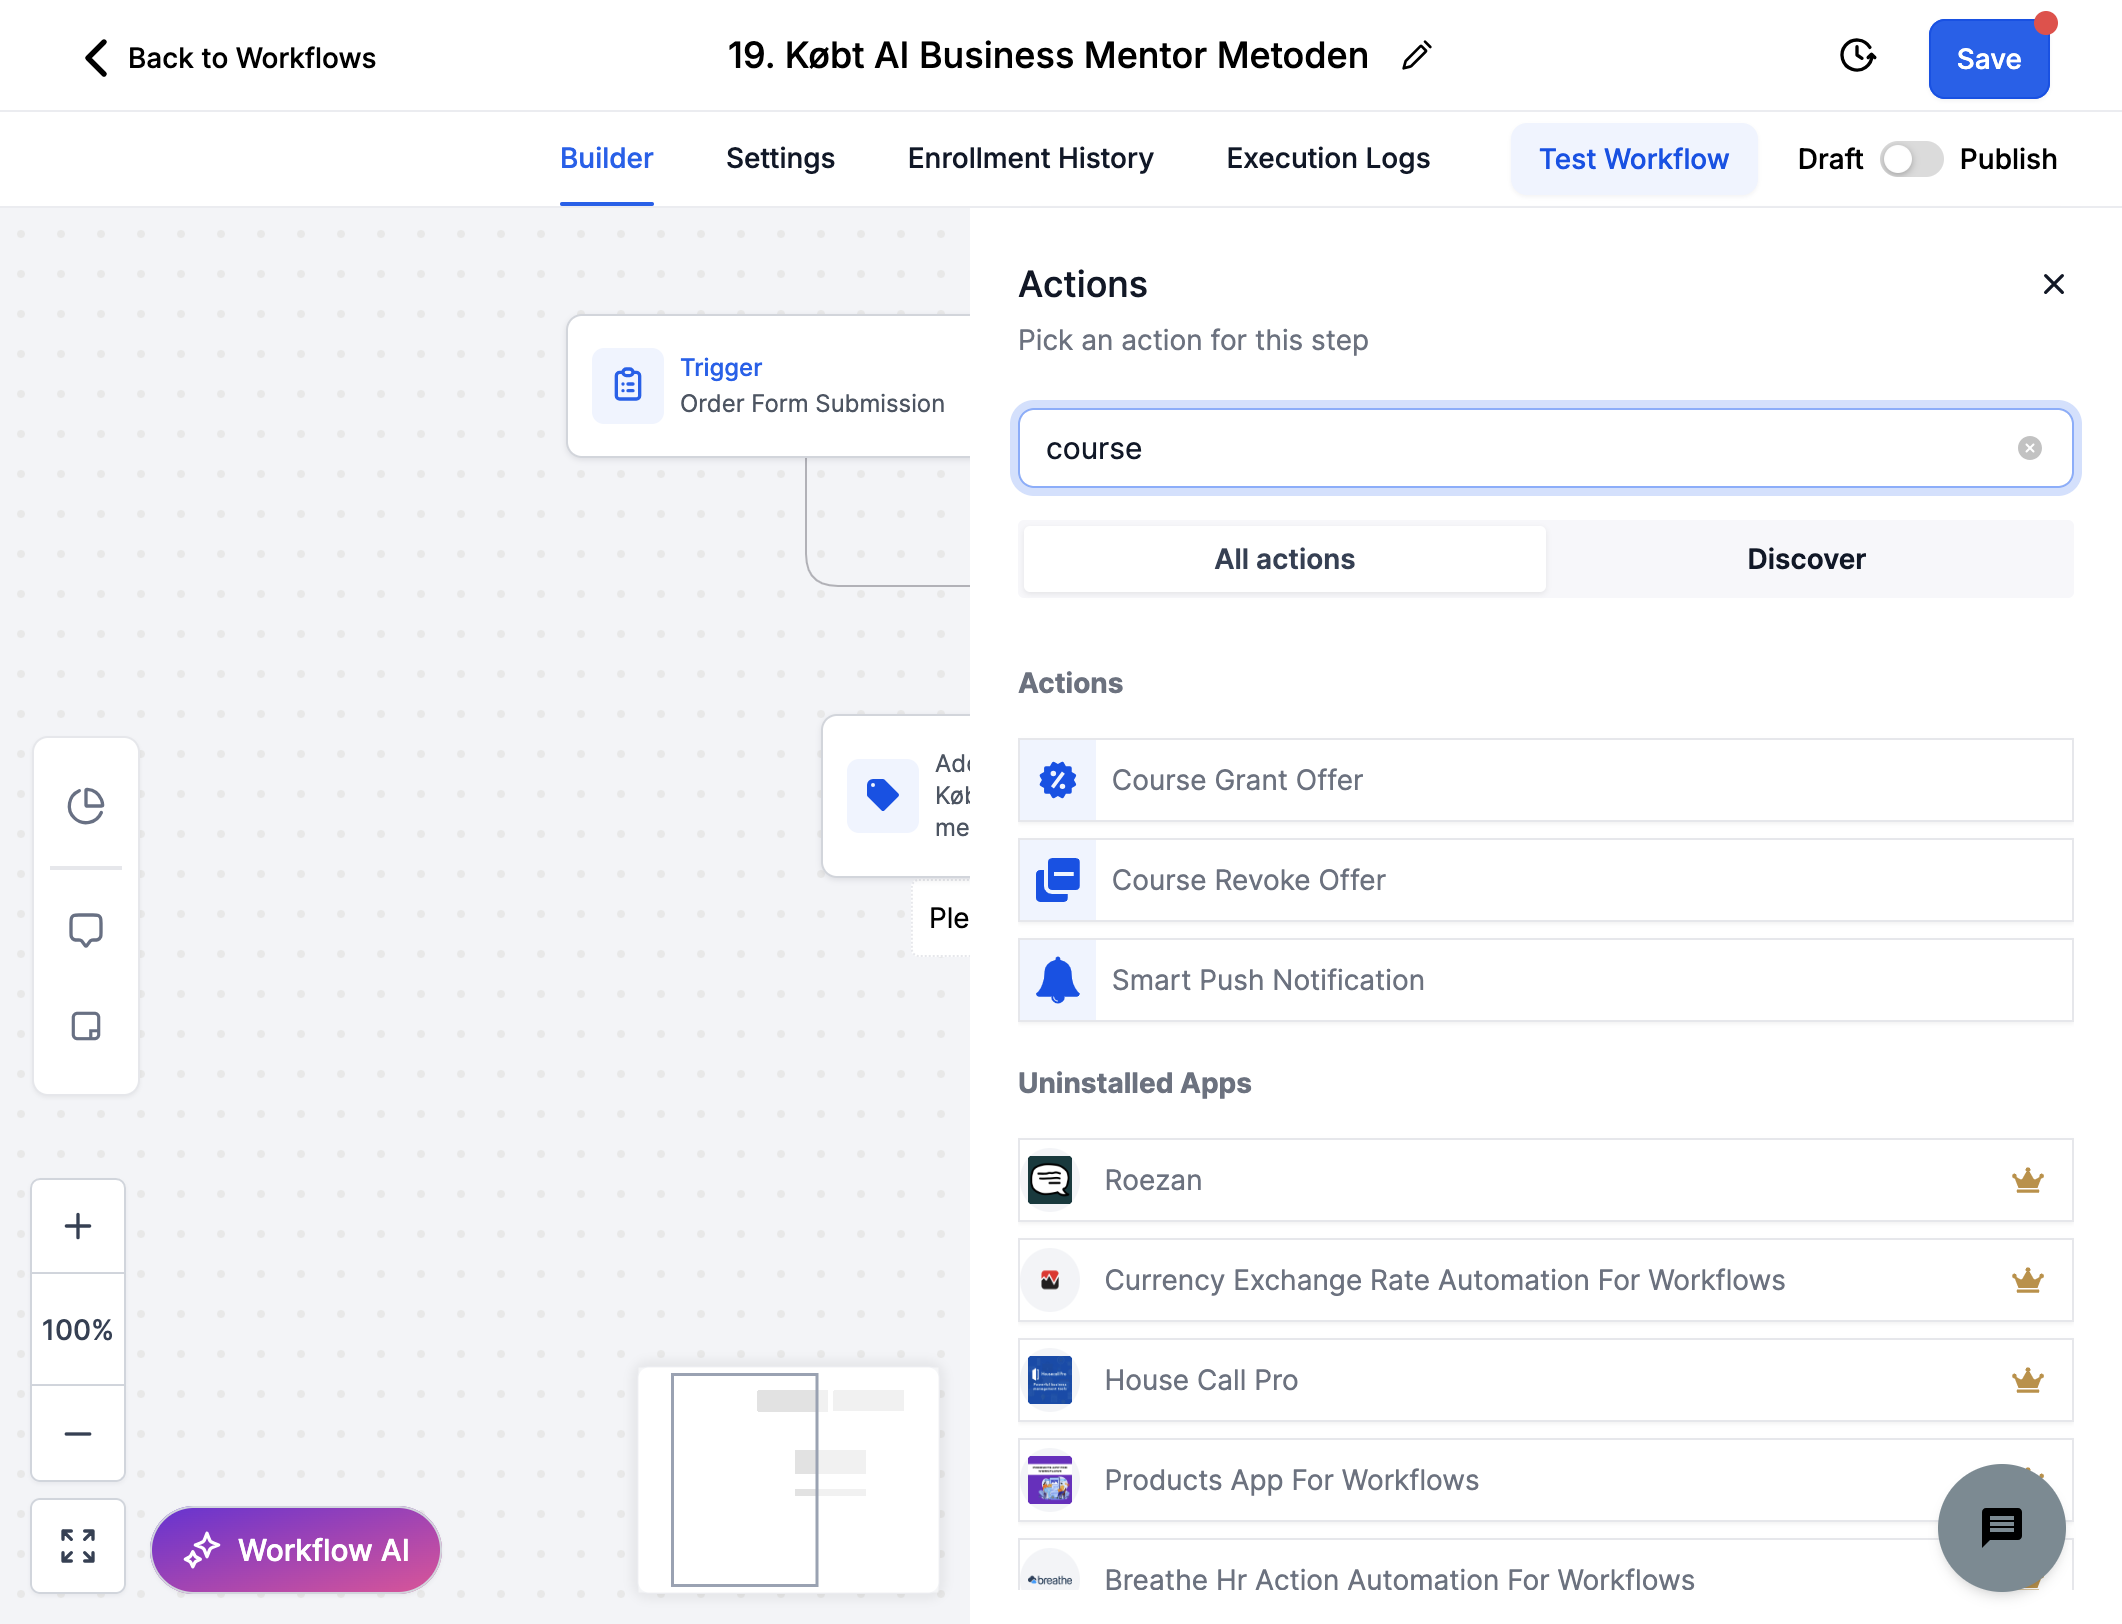Open the live chat bubble widget
2122x1624 pixels.
click(x=2001, y=1527)
